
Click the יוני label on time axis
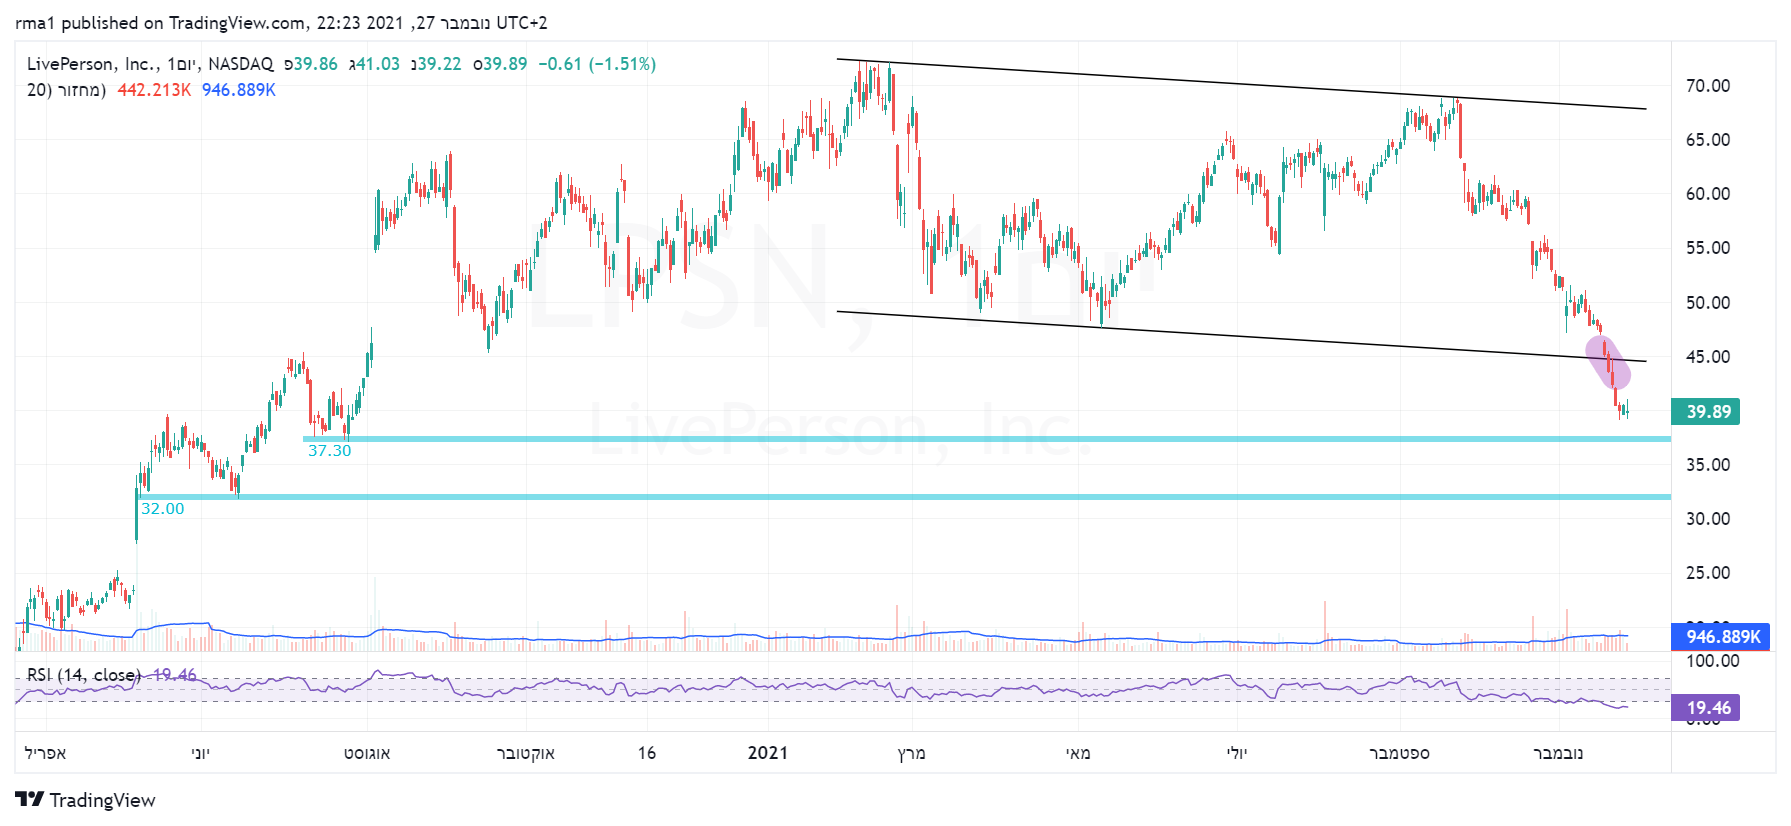click(x=201, y=753)
